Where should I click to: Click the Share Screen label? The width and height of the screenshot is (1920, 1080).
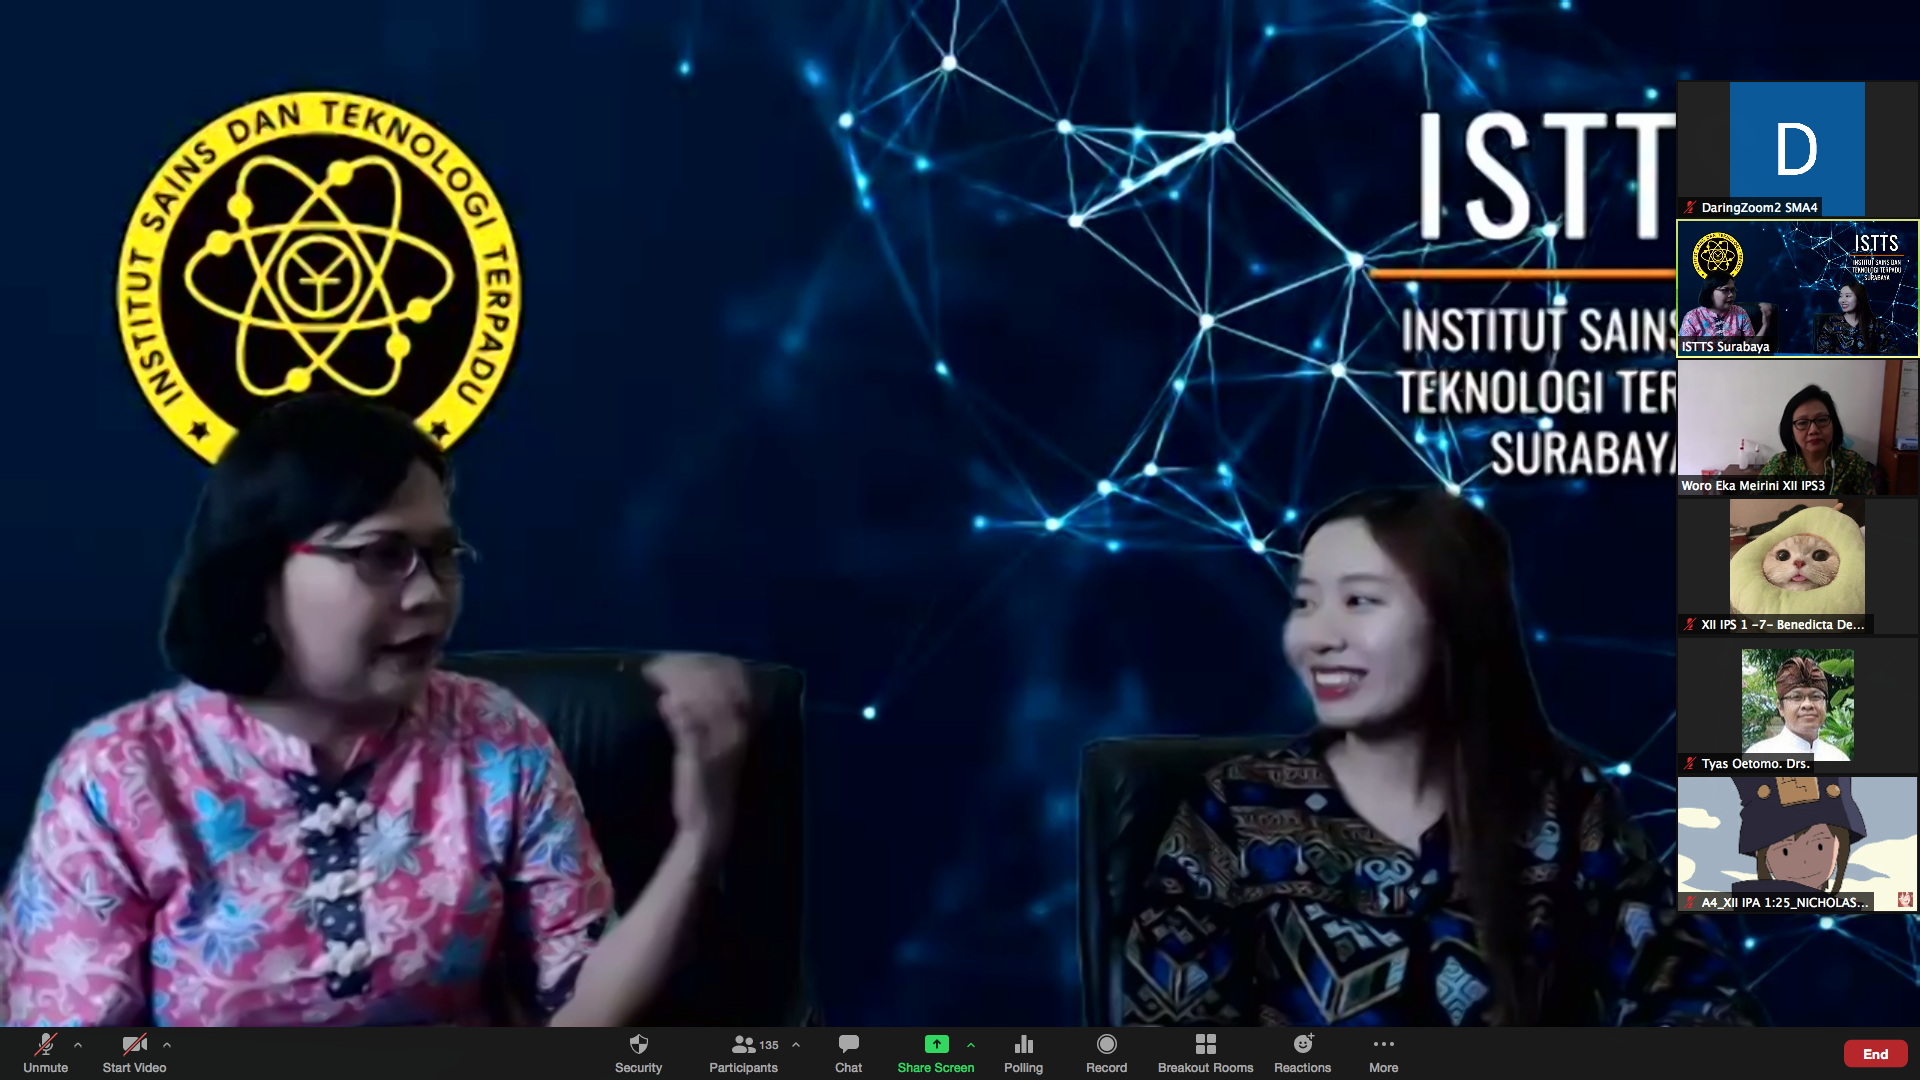tap(936, 1068)
